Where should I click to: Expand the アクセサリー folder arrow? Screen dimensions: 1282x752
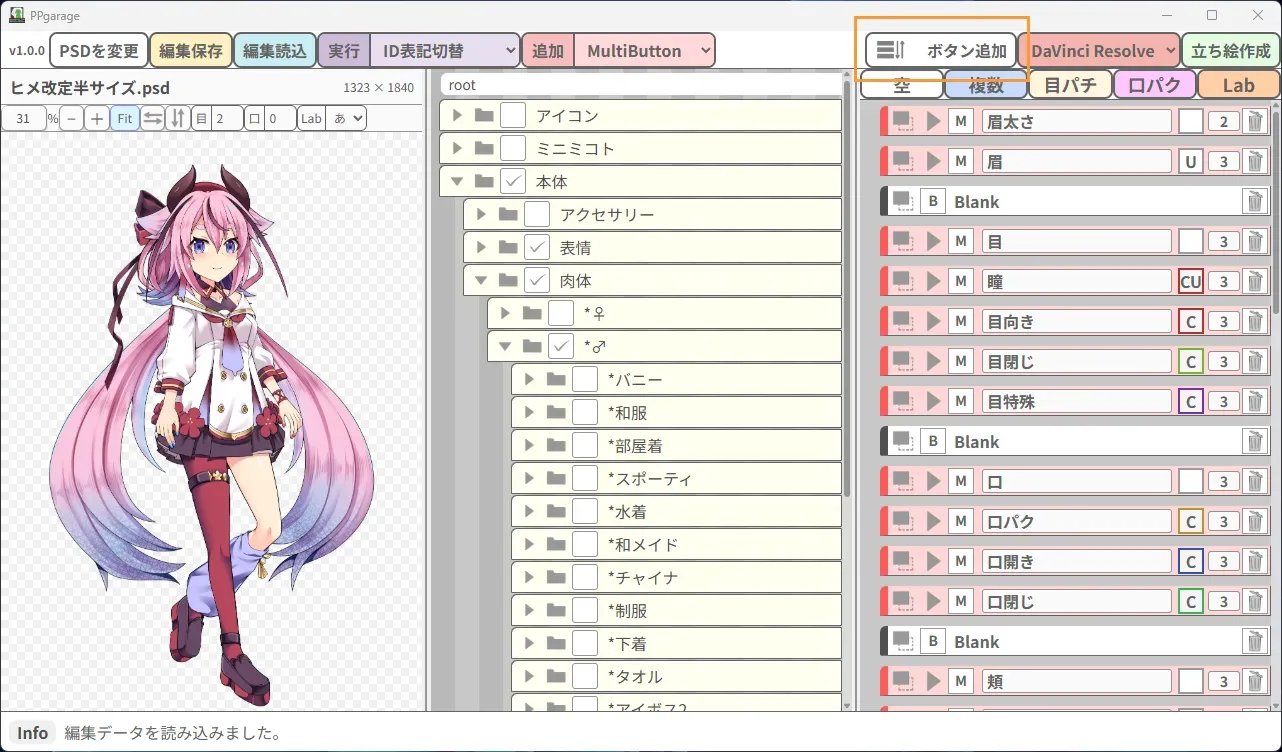point(481,214)
